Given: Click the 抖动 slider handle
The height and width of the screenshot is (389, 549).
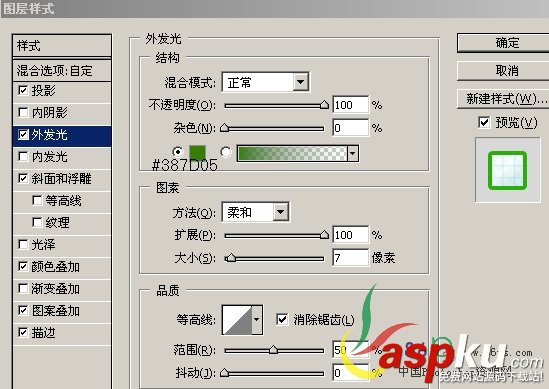Looking at the screenshot, I should point(224,373).
